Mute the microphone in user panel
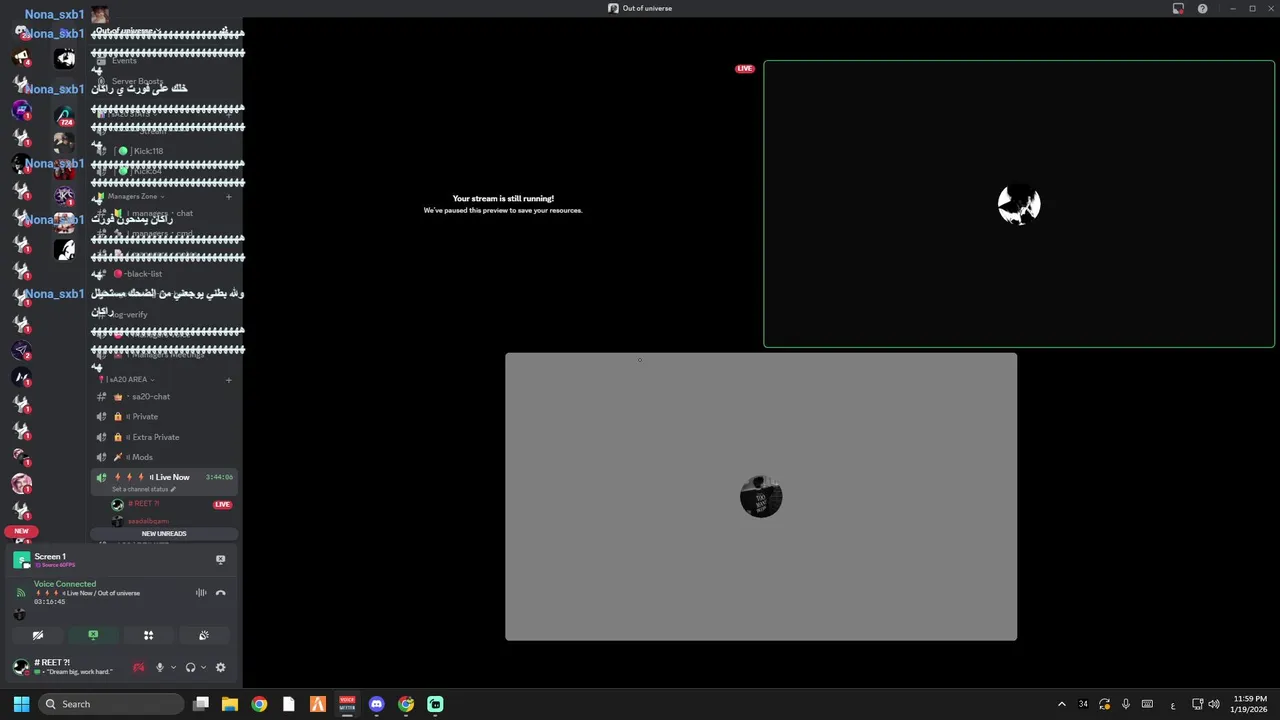 coord(159,668)
